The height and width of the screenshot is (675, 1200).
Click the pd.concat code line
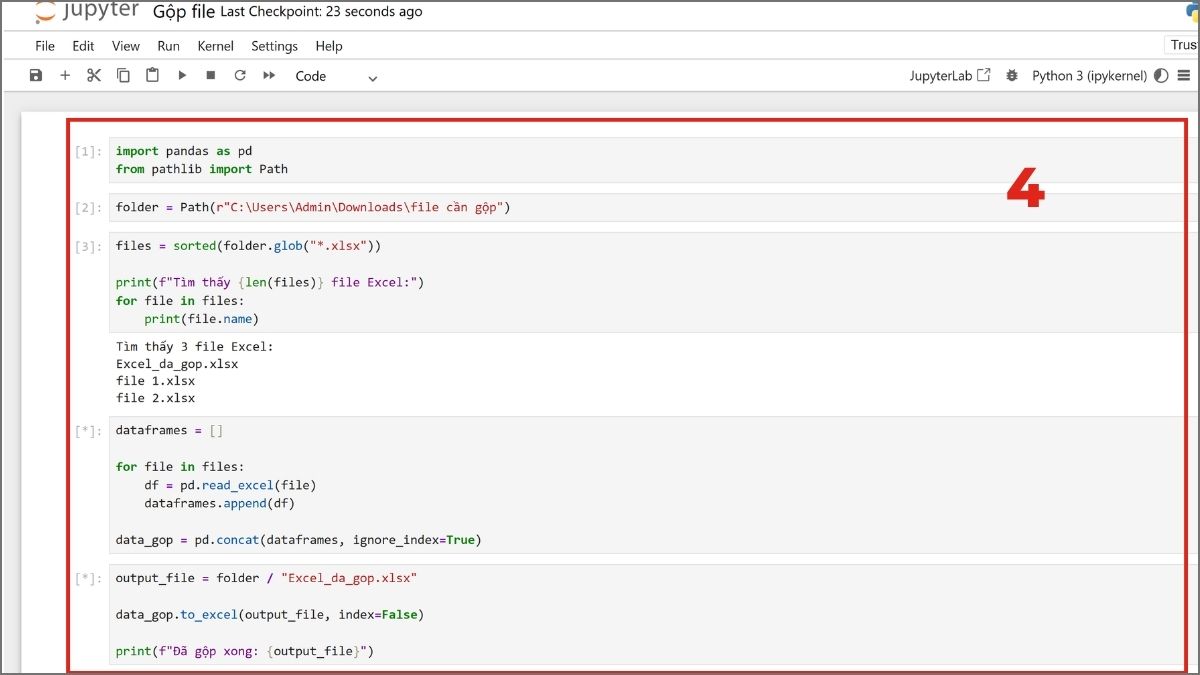(x=298, y=540)
